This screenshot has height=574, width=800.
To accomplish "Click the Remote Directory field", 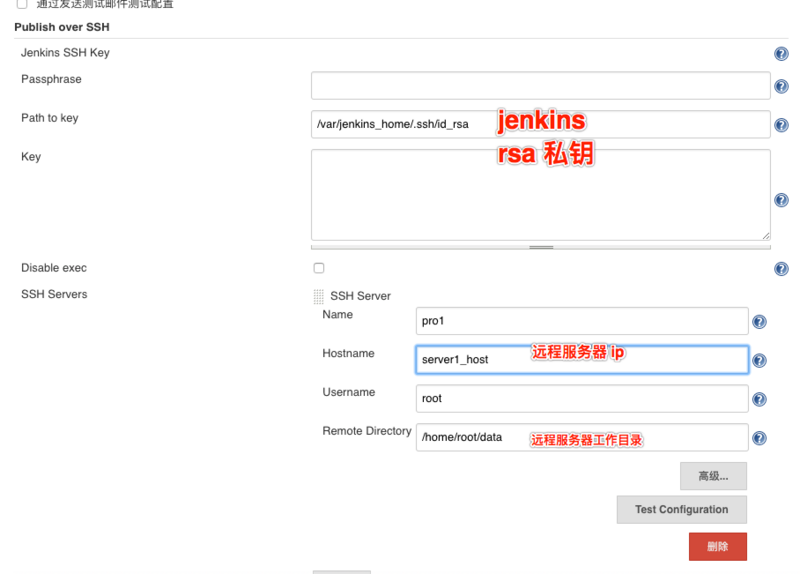I will [582, 437].
